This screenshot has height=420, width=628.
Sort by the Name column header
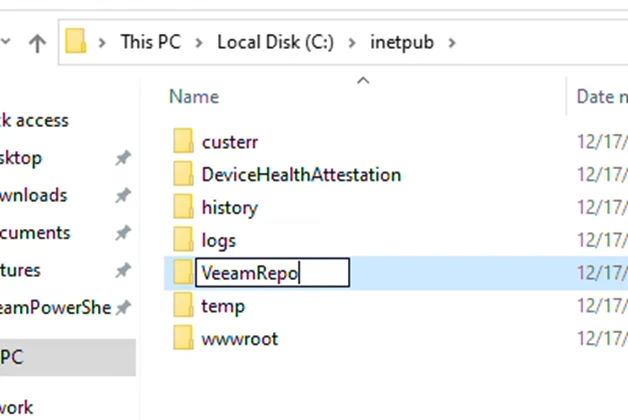point(194,96)
